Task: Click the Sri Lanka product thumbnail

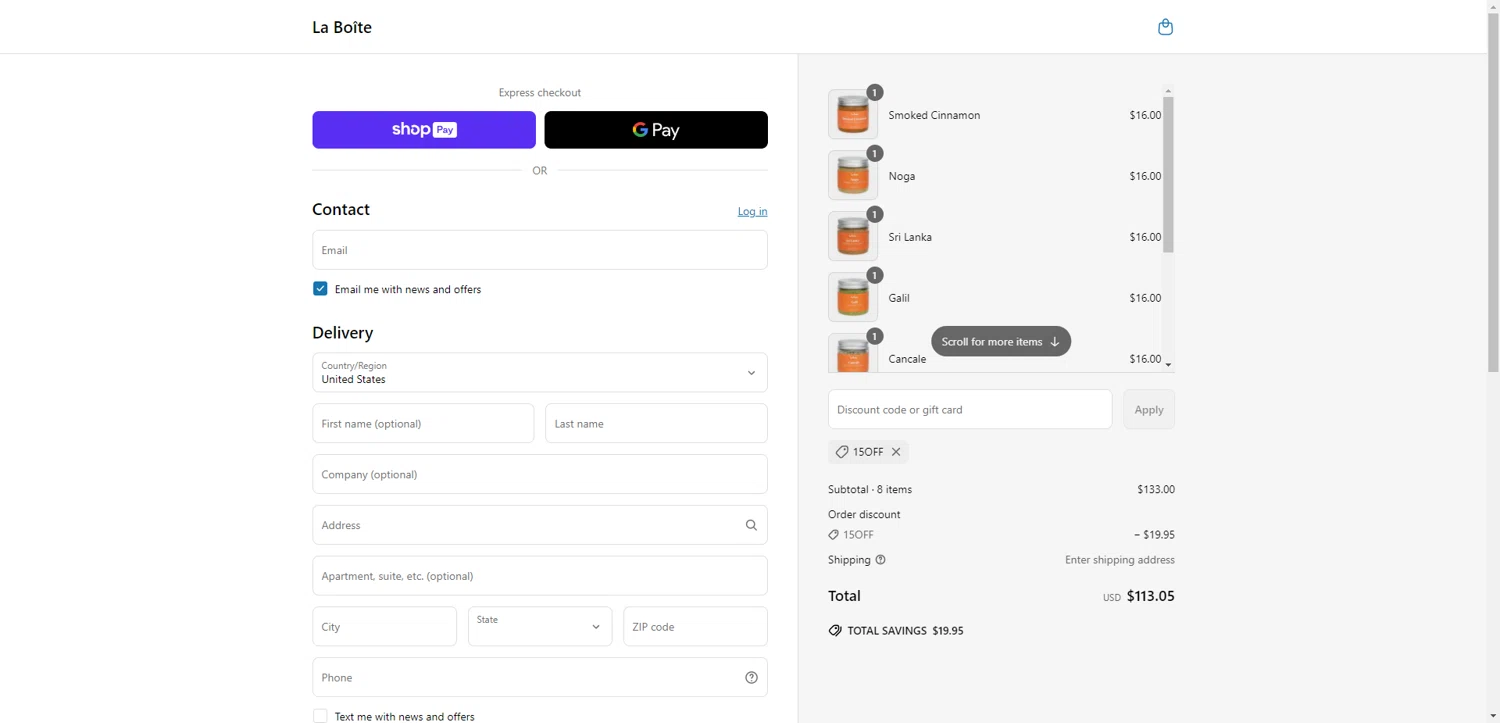Action: coord(853,236)
